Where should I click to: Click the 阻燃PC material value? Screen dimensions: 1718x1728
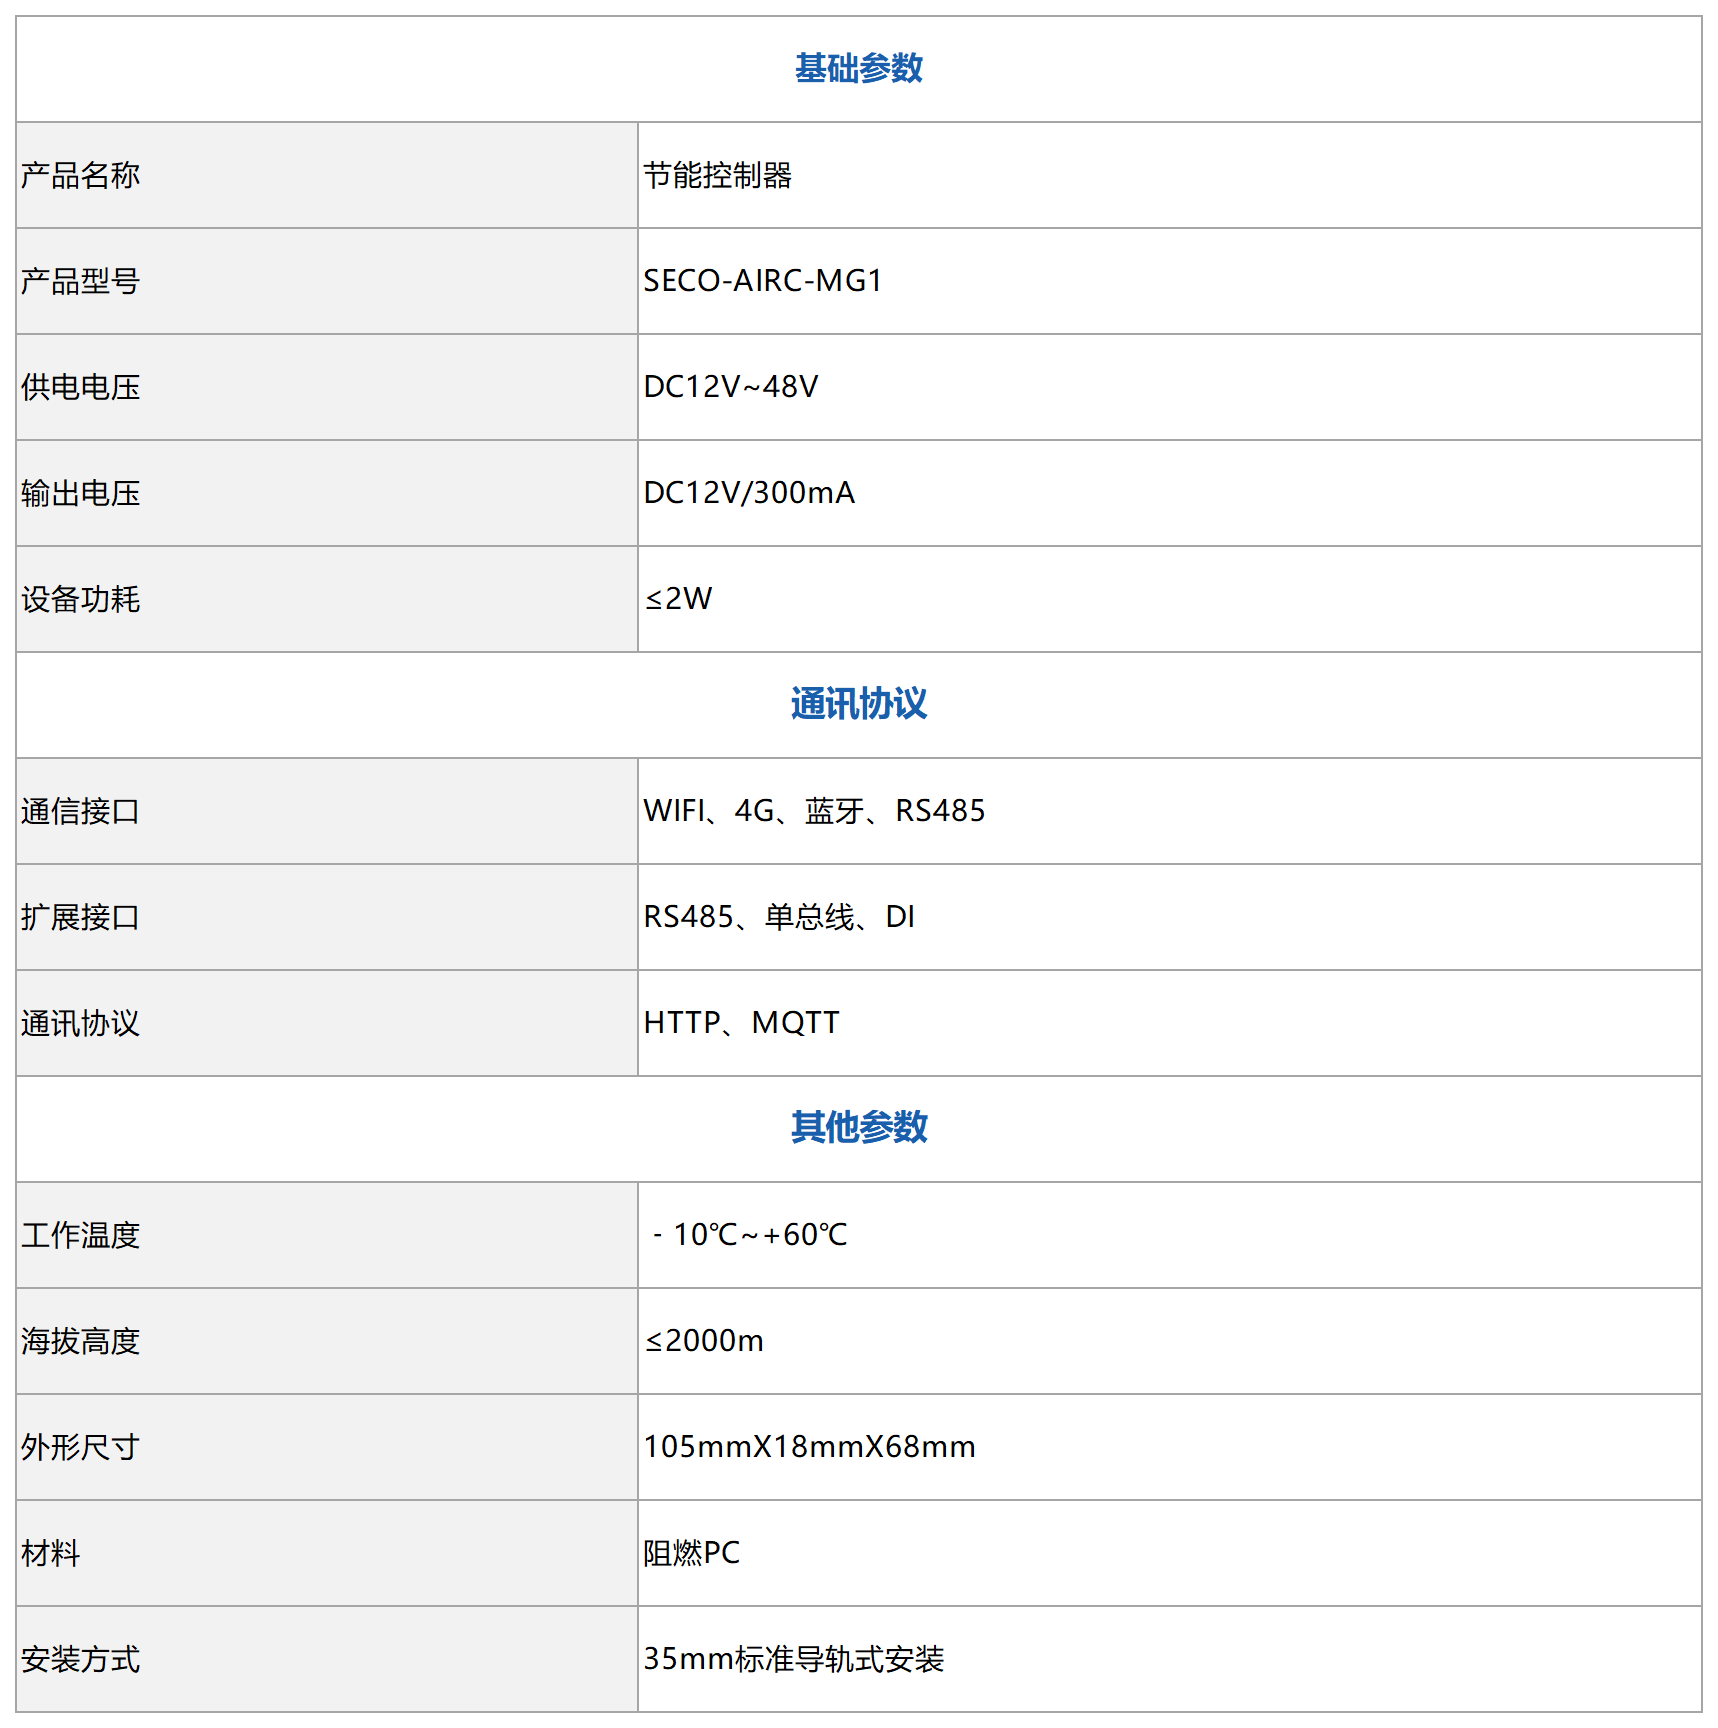(691, 1553)
